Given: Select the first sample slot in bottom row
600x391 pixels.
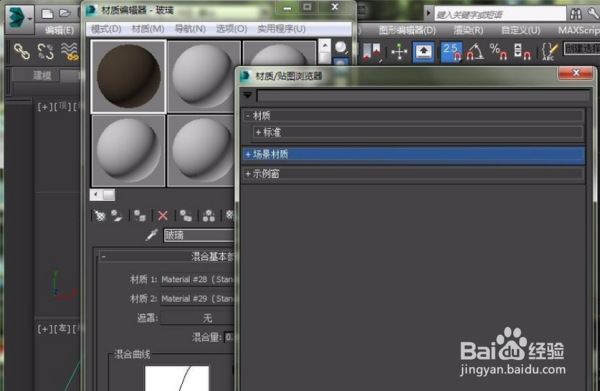Looking at the screenshot, I should [x=129, y=150].
